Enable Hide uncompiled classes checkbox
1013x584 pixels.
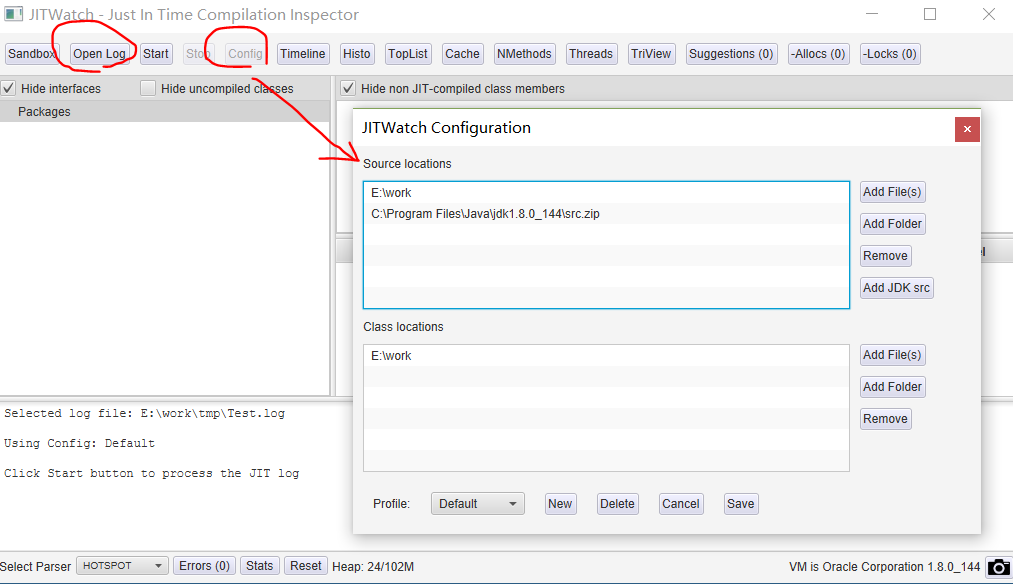[148, 89]
